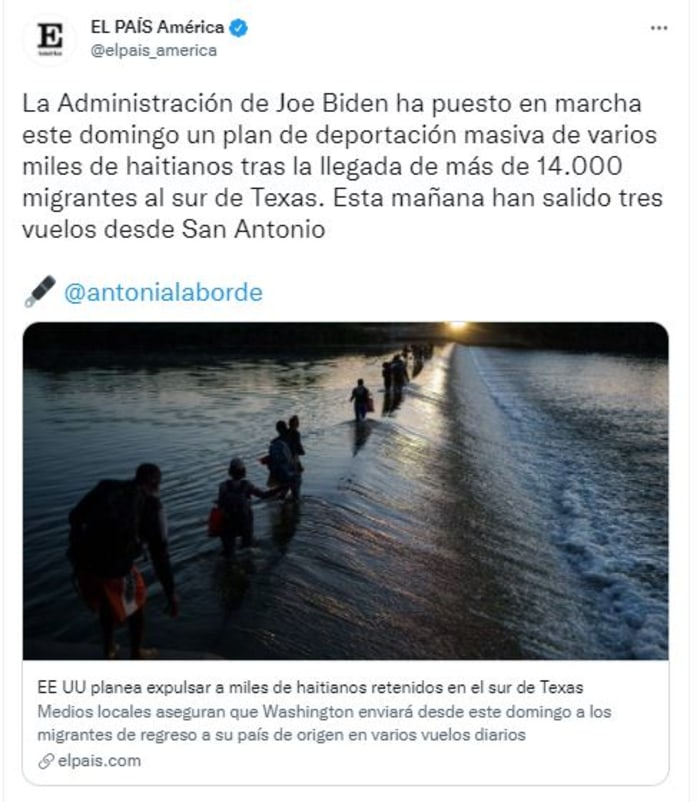The width and height of the screenshot is (700, 802).
Task: Click the '14.000' figure in tweet text
Action: (x=579, y=166)
